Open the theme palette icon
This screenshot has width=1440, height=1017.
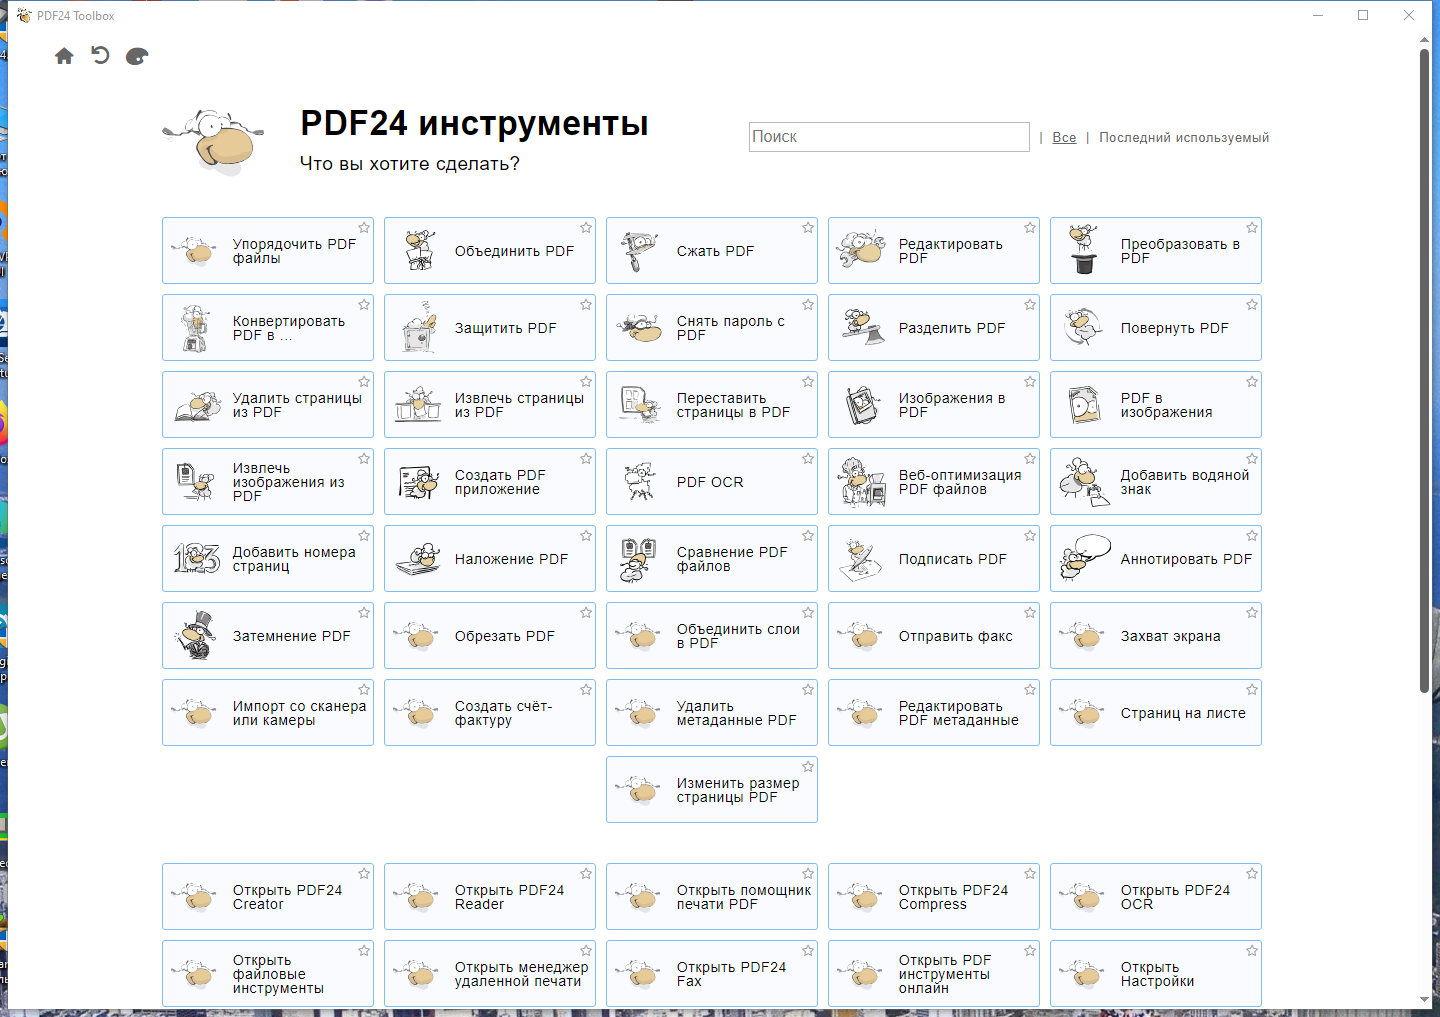(x=137, y=56)
